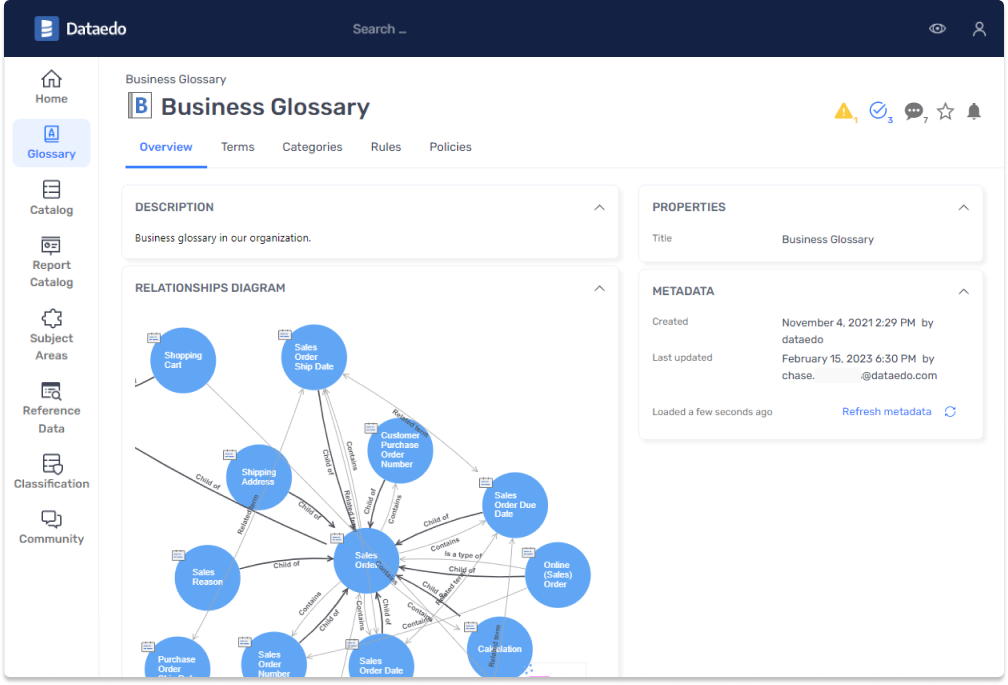Collapse the Relationships Diagram section

pos(599,287)
